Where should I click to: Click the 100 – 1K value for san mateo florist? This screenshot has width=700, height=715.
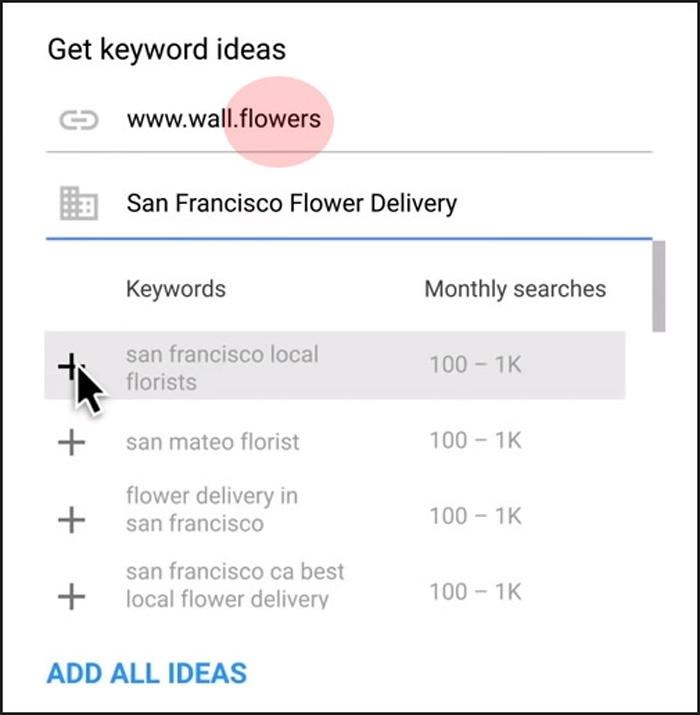click(476, 440)
